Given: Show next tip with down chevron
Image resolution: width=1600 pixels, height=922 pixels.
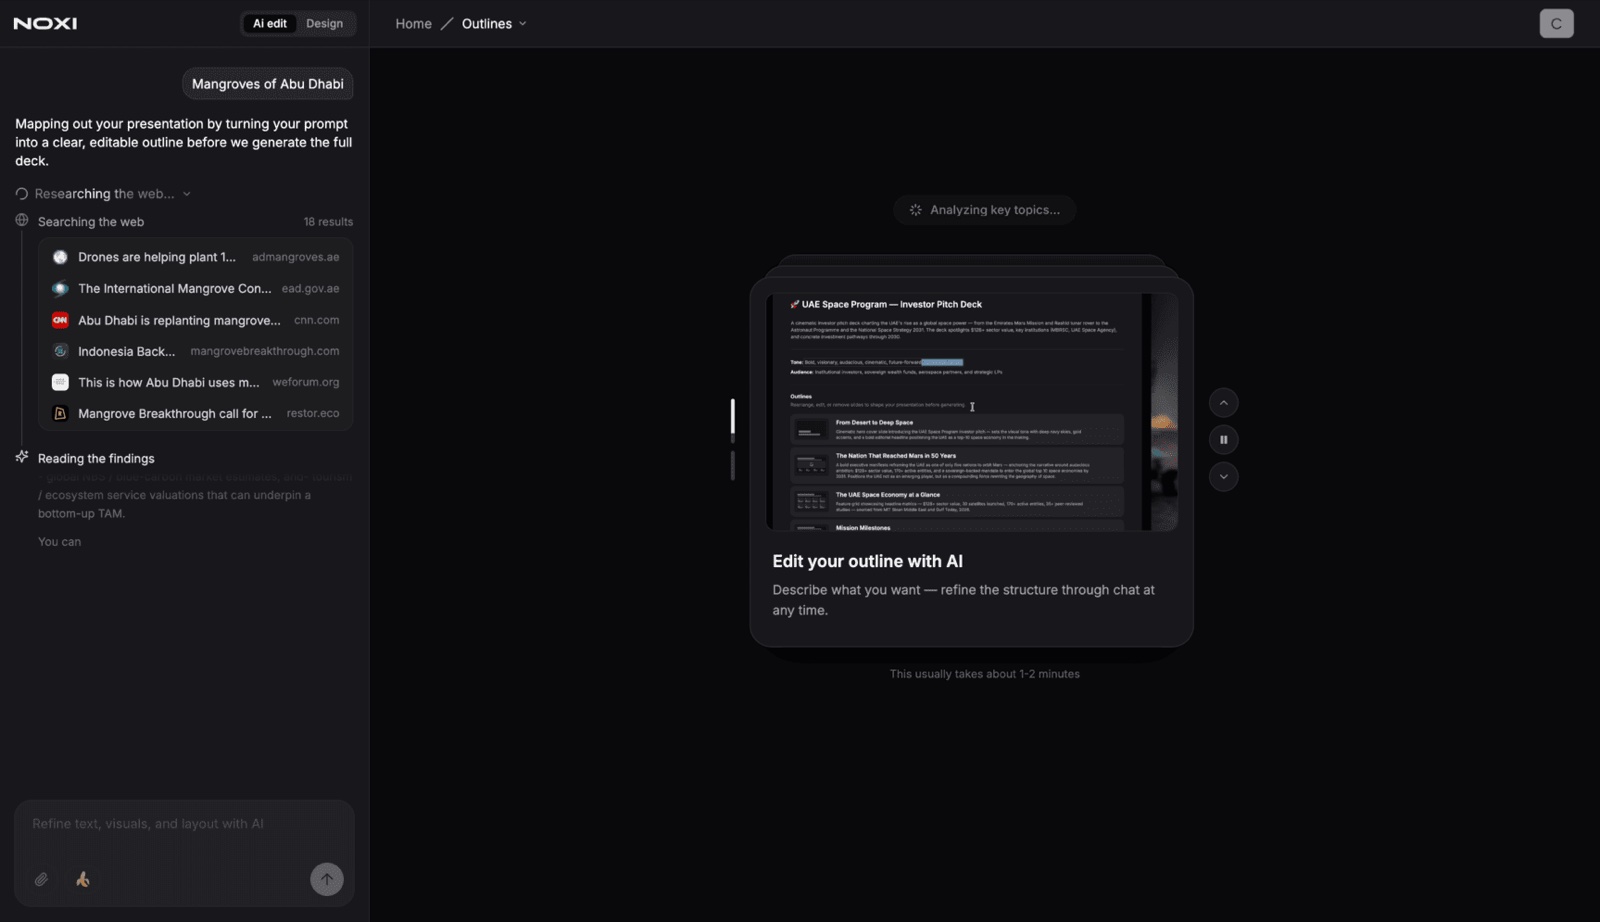Looking at the screenshot, I should coord(1223,477).
